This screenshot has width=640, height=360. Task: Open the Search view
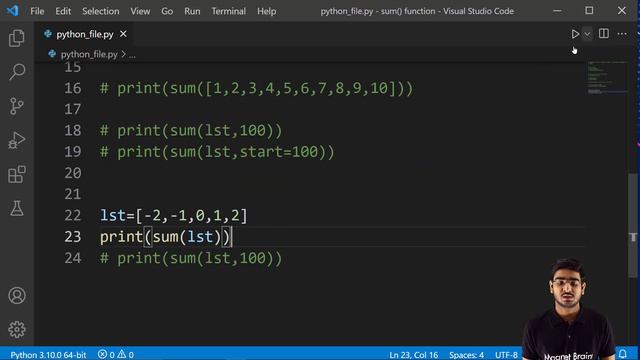[17, 72]
